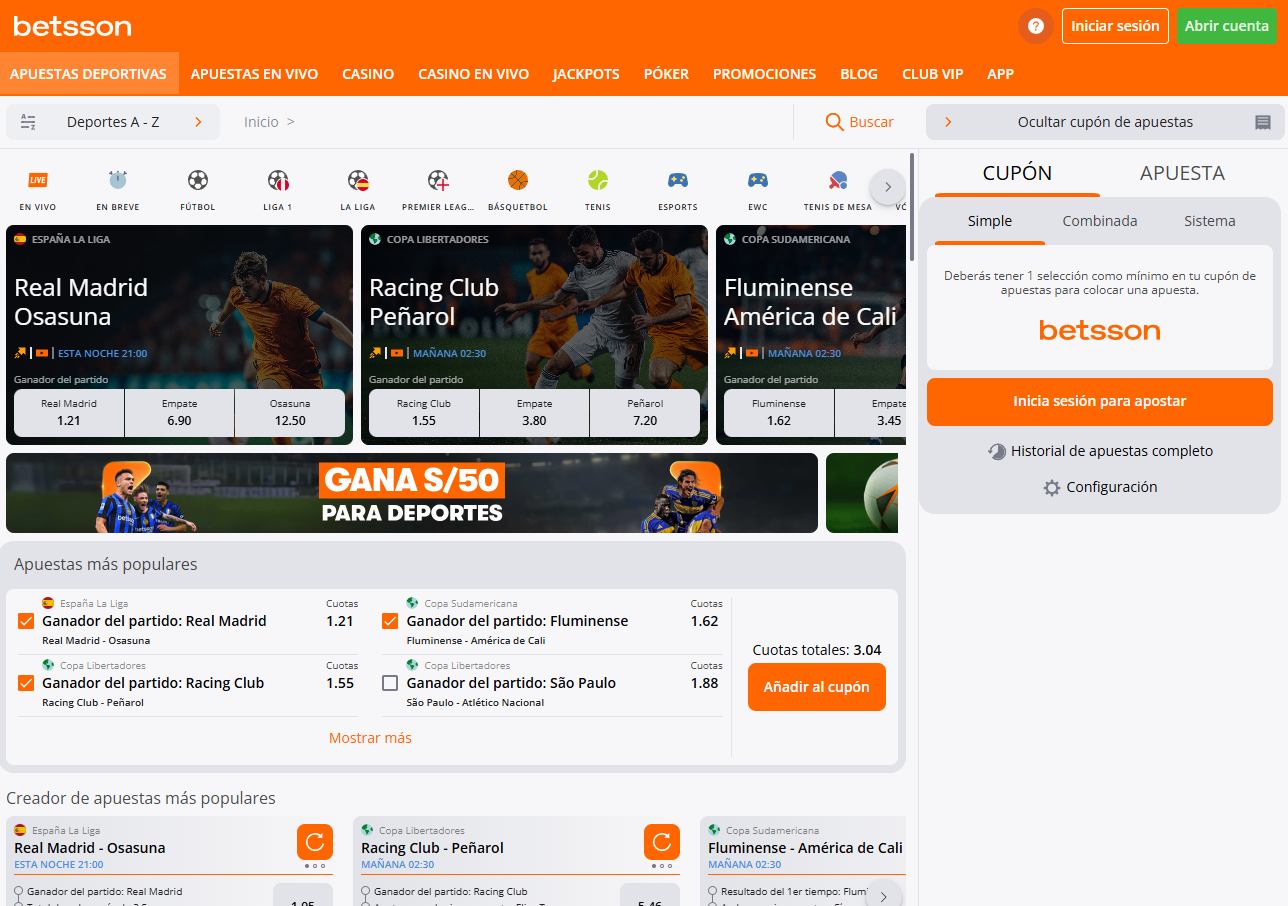Uncheck the Ganador Fluminense selection
The width and height of the screenshot is (1288, 906).
coord(390,621)
